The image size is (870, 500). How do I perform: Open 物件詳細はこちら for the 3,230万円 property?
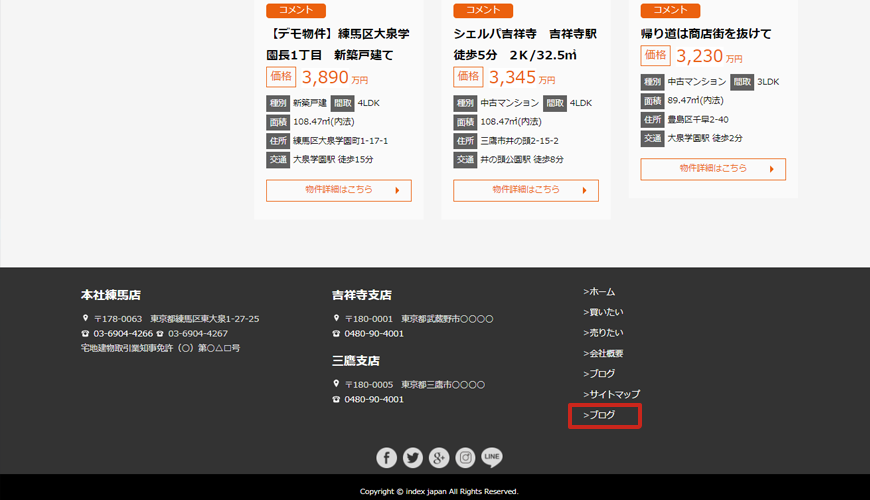(713, 169)
